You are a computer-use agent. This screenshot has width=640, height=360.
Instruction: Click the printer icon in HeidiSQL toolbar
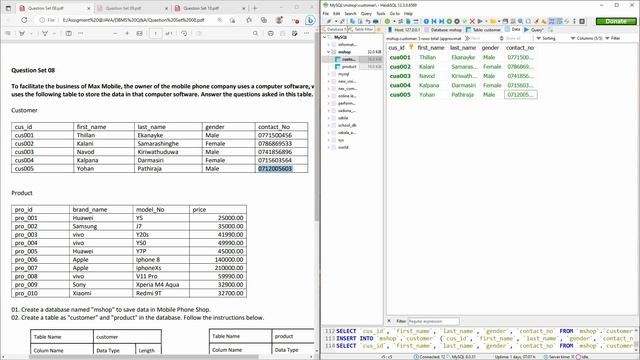point(376,21)
